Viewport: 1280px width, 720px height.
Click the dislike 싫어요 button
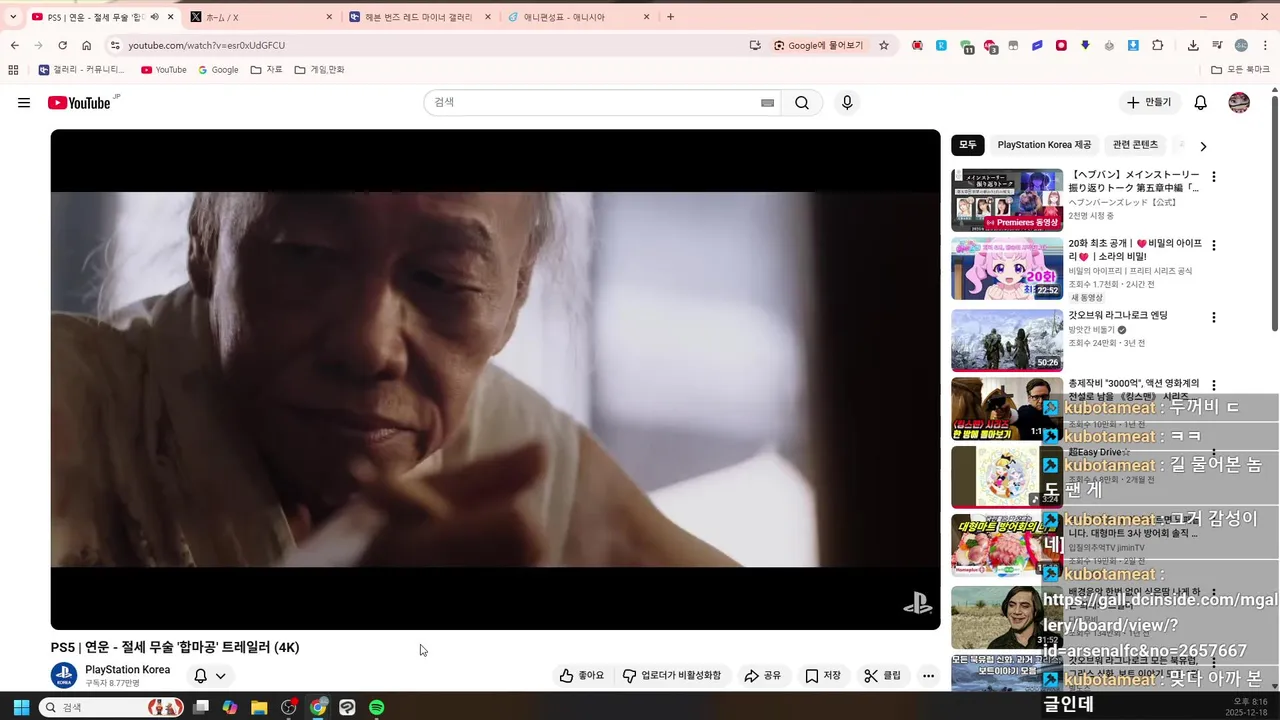pos(671,676)
